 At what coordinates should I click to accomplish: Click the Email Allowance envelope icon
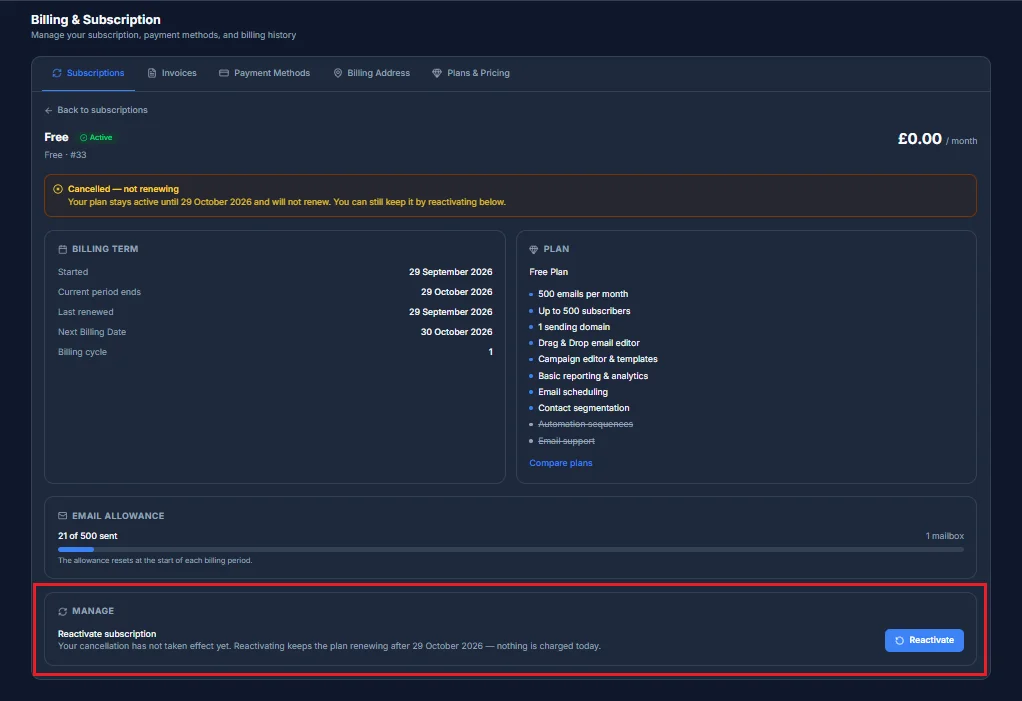click(63, 516)
